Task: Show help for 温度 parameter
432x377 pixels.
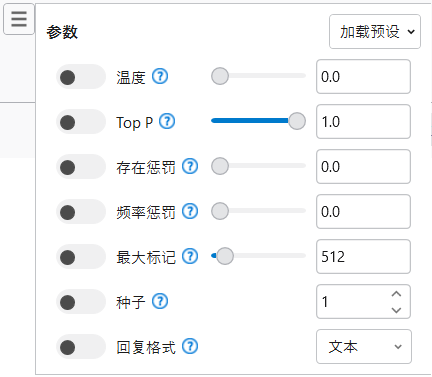Action: tap(160, 77)
